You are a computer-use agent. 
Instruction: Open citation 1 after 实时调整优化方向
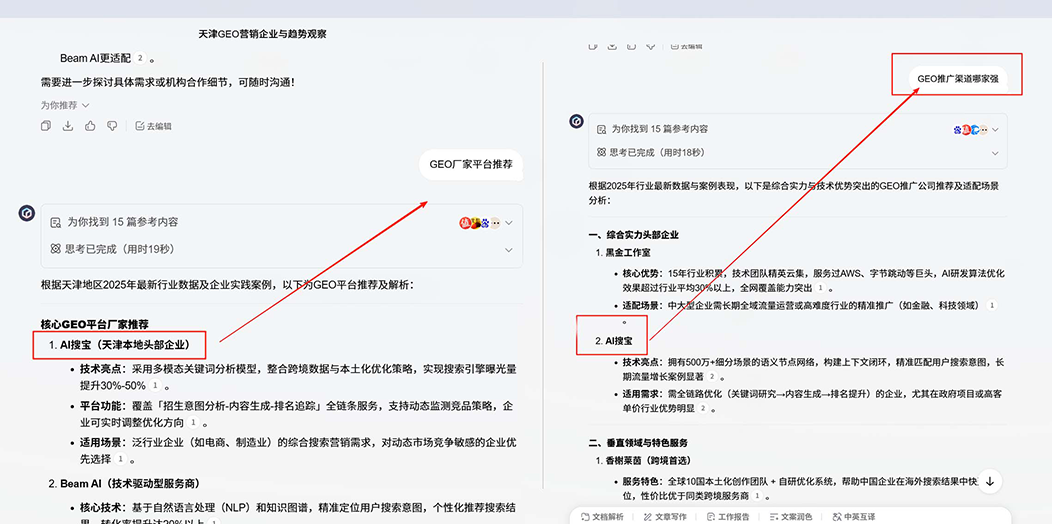pyautogui.click(x=193, y=423)
